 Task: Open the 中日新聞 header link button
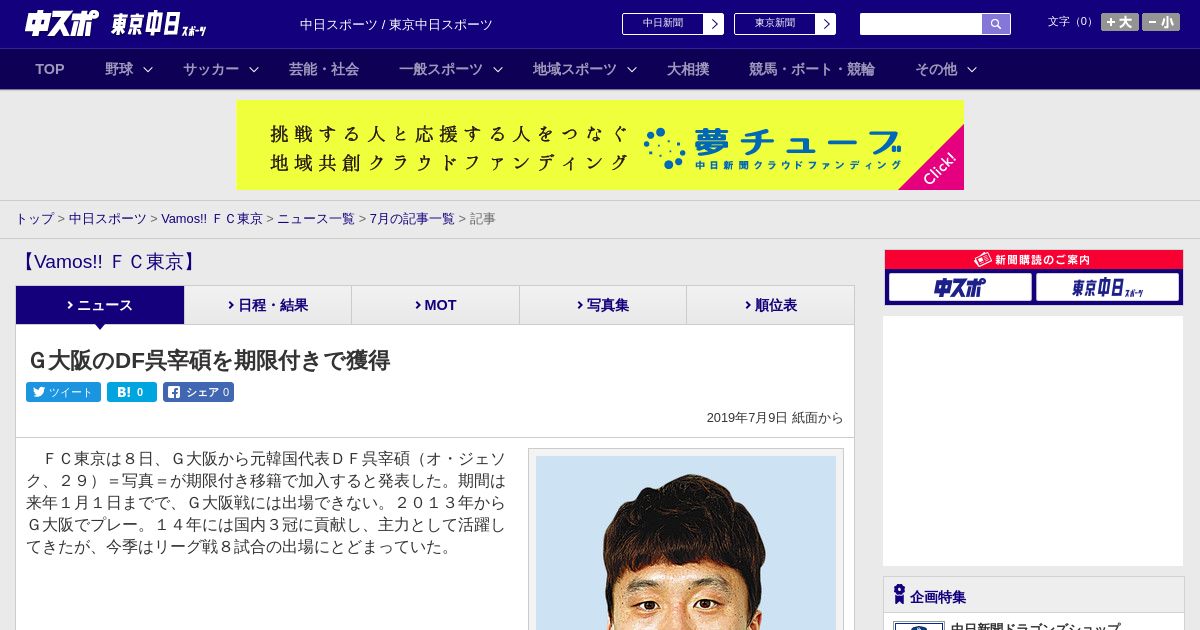(x=673, y=24)
